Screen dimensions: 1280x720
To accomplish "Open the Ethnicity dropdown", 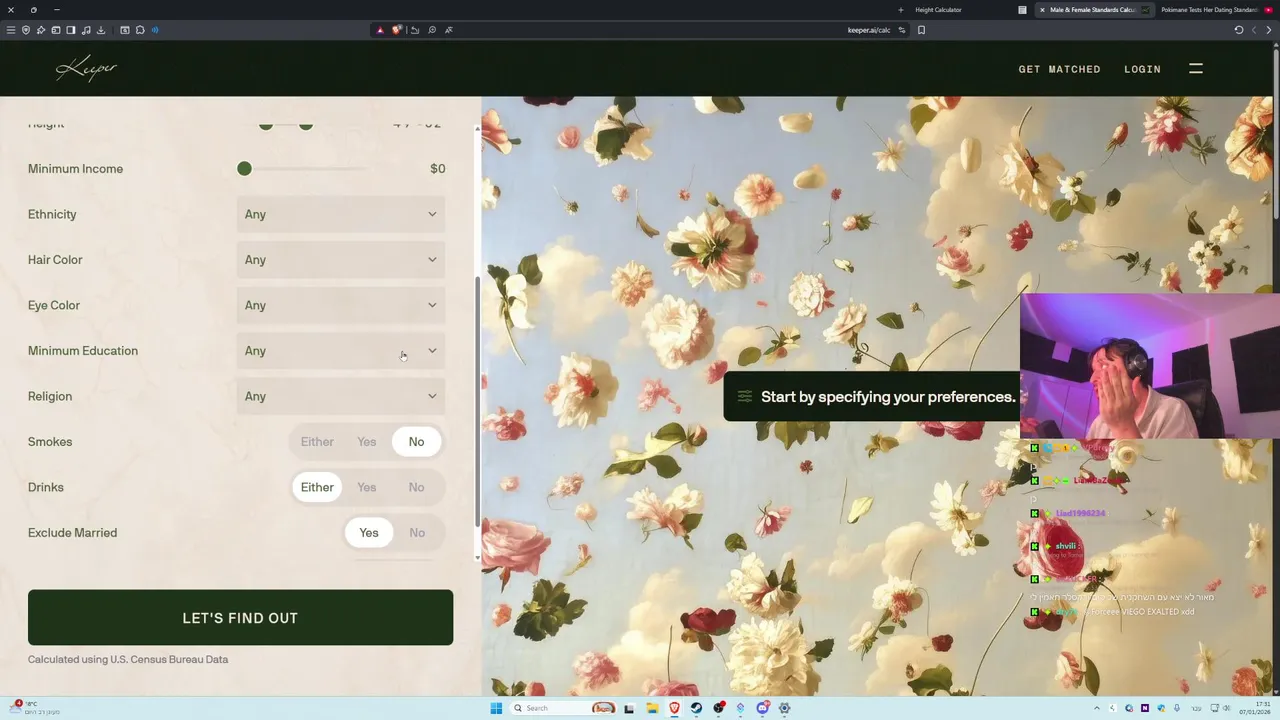I will 341,214.
